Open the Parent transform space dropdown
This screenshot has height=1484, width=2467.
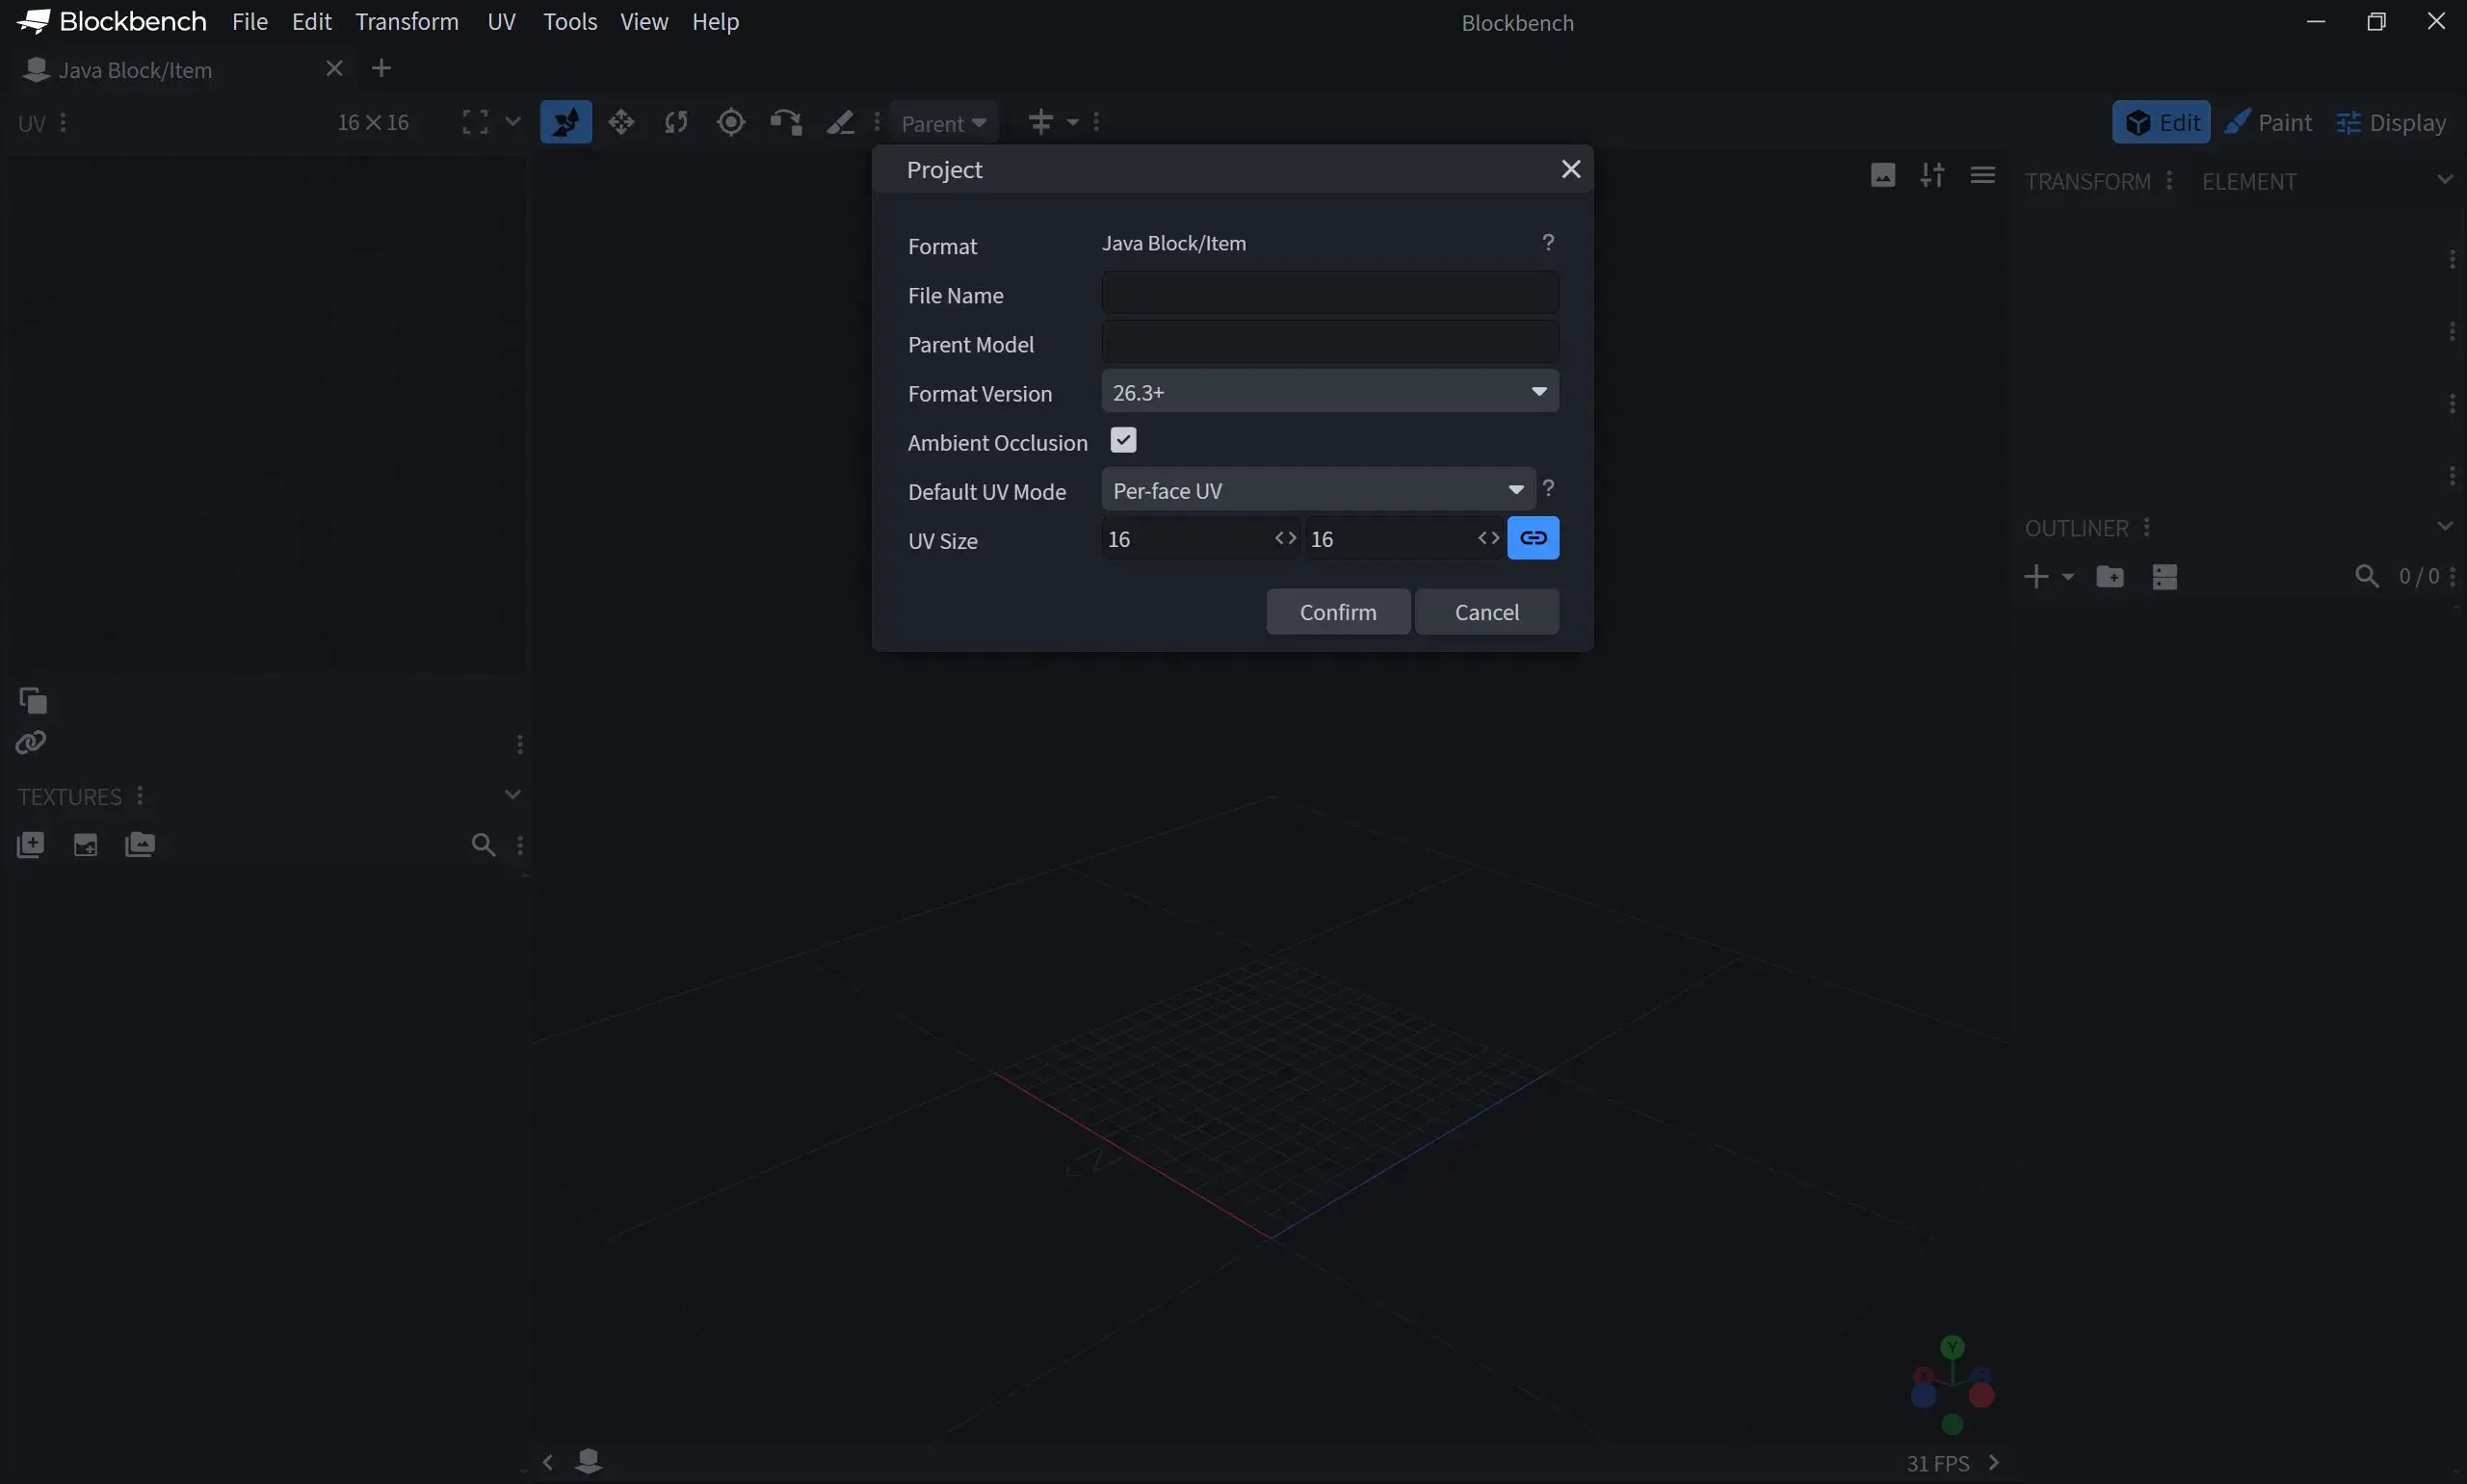click(x=944, y=123)
